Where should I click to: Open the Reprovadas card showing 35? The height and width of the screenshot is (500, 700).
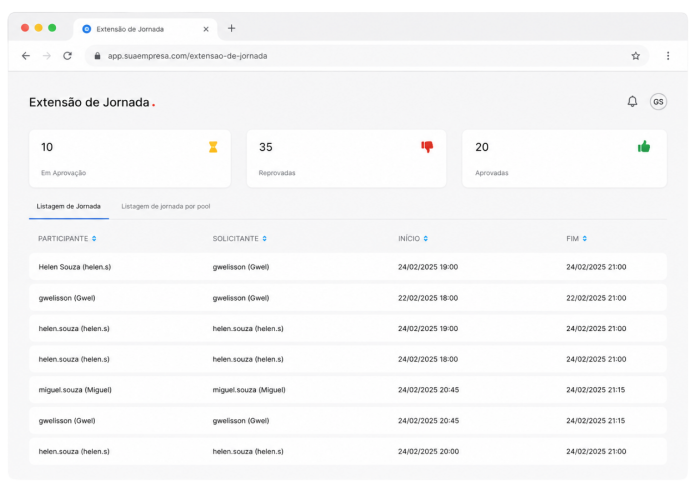[346, 158]
